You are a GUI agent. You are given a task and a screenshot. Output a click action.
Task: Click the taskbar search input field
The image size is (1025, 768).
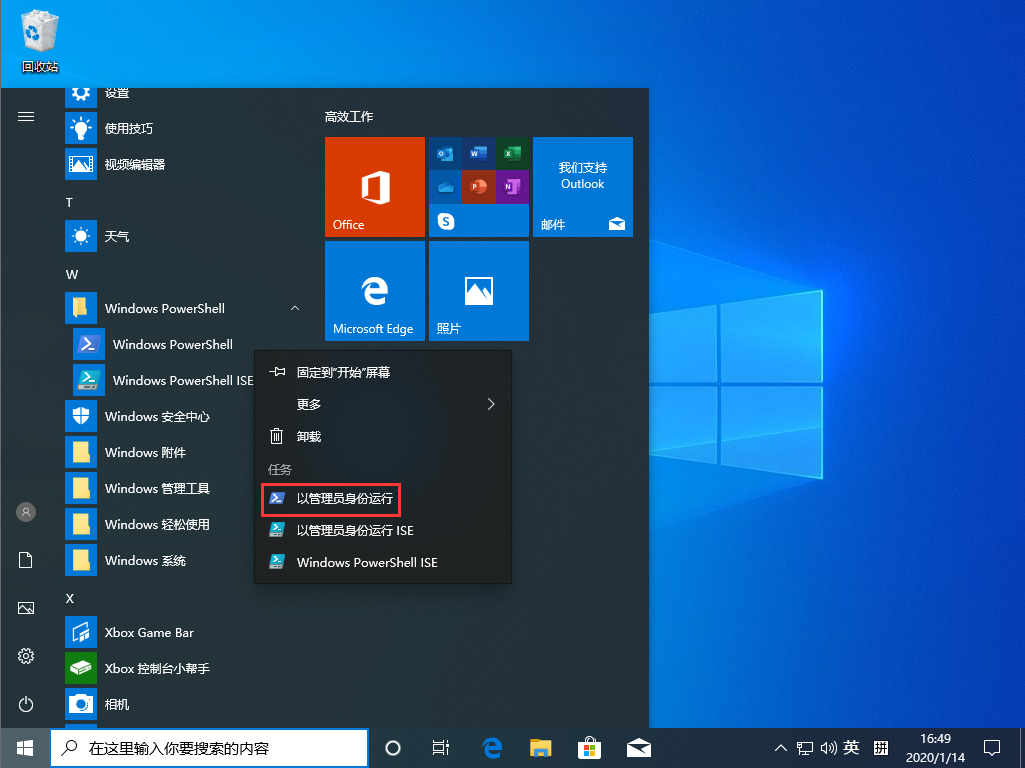(x=210, y=747)
